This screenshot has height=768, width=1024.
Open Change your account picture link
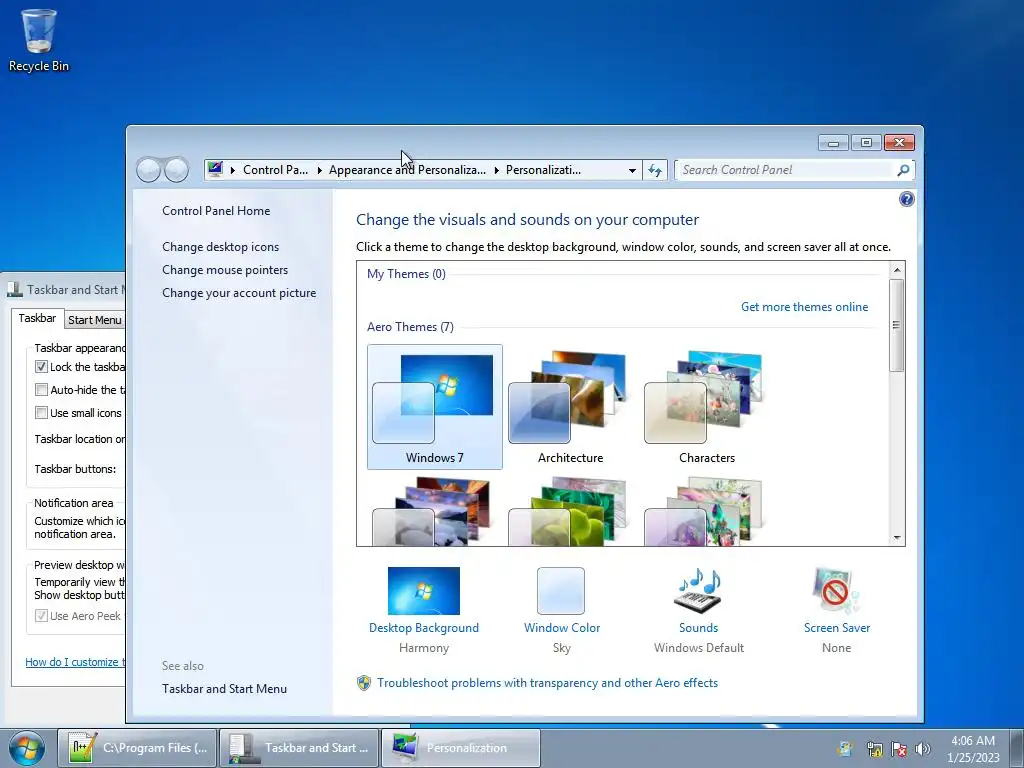coord(239,293)
